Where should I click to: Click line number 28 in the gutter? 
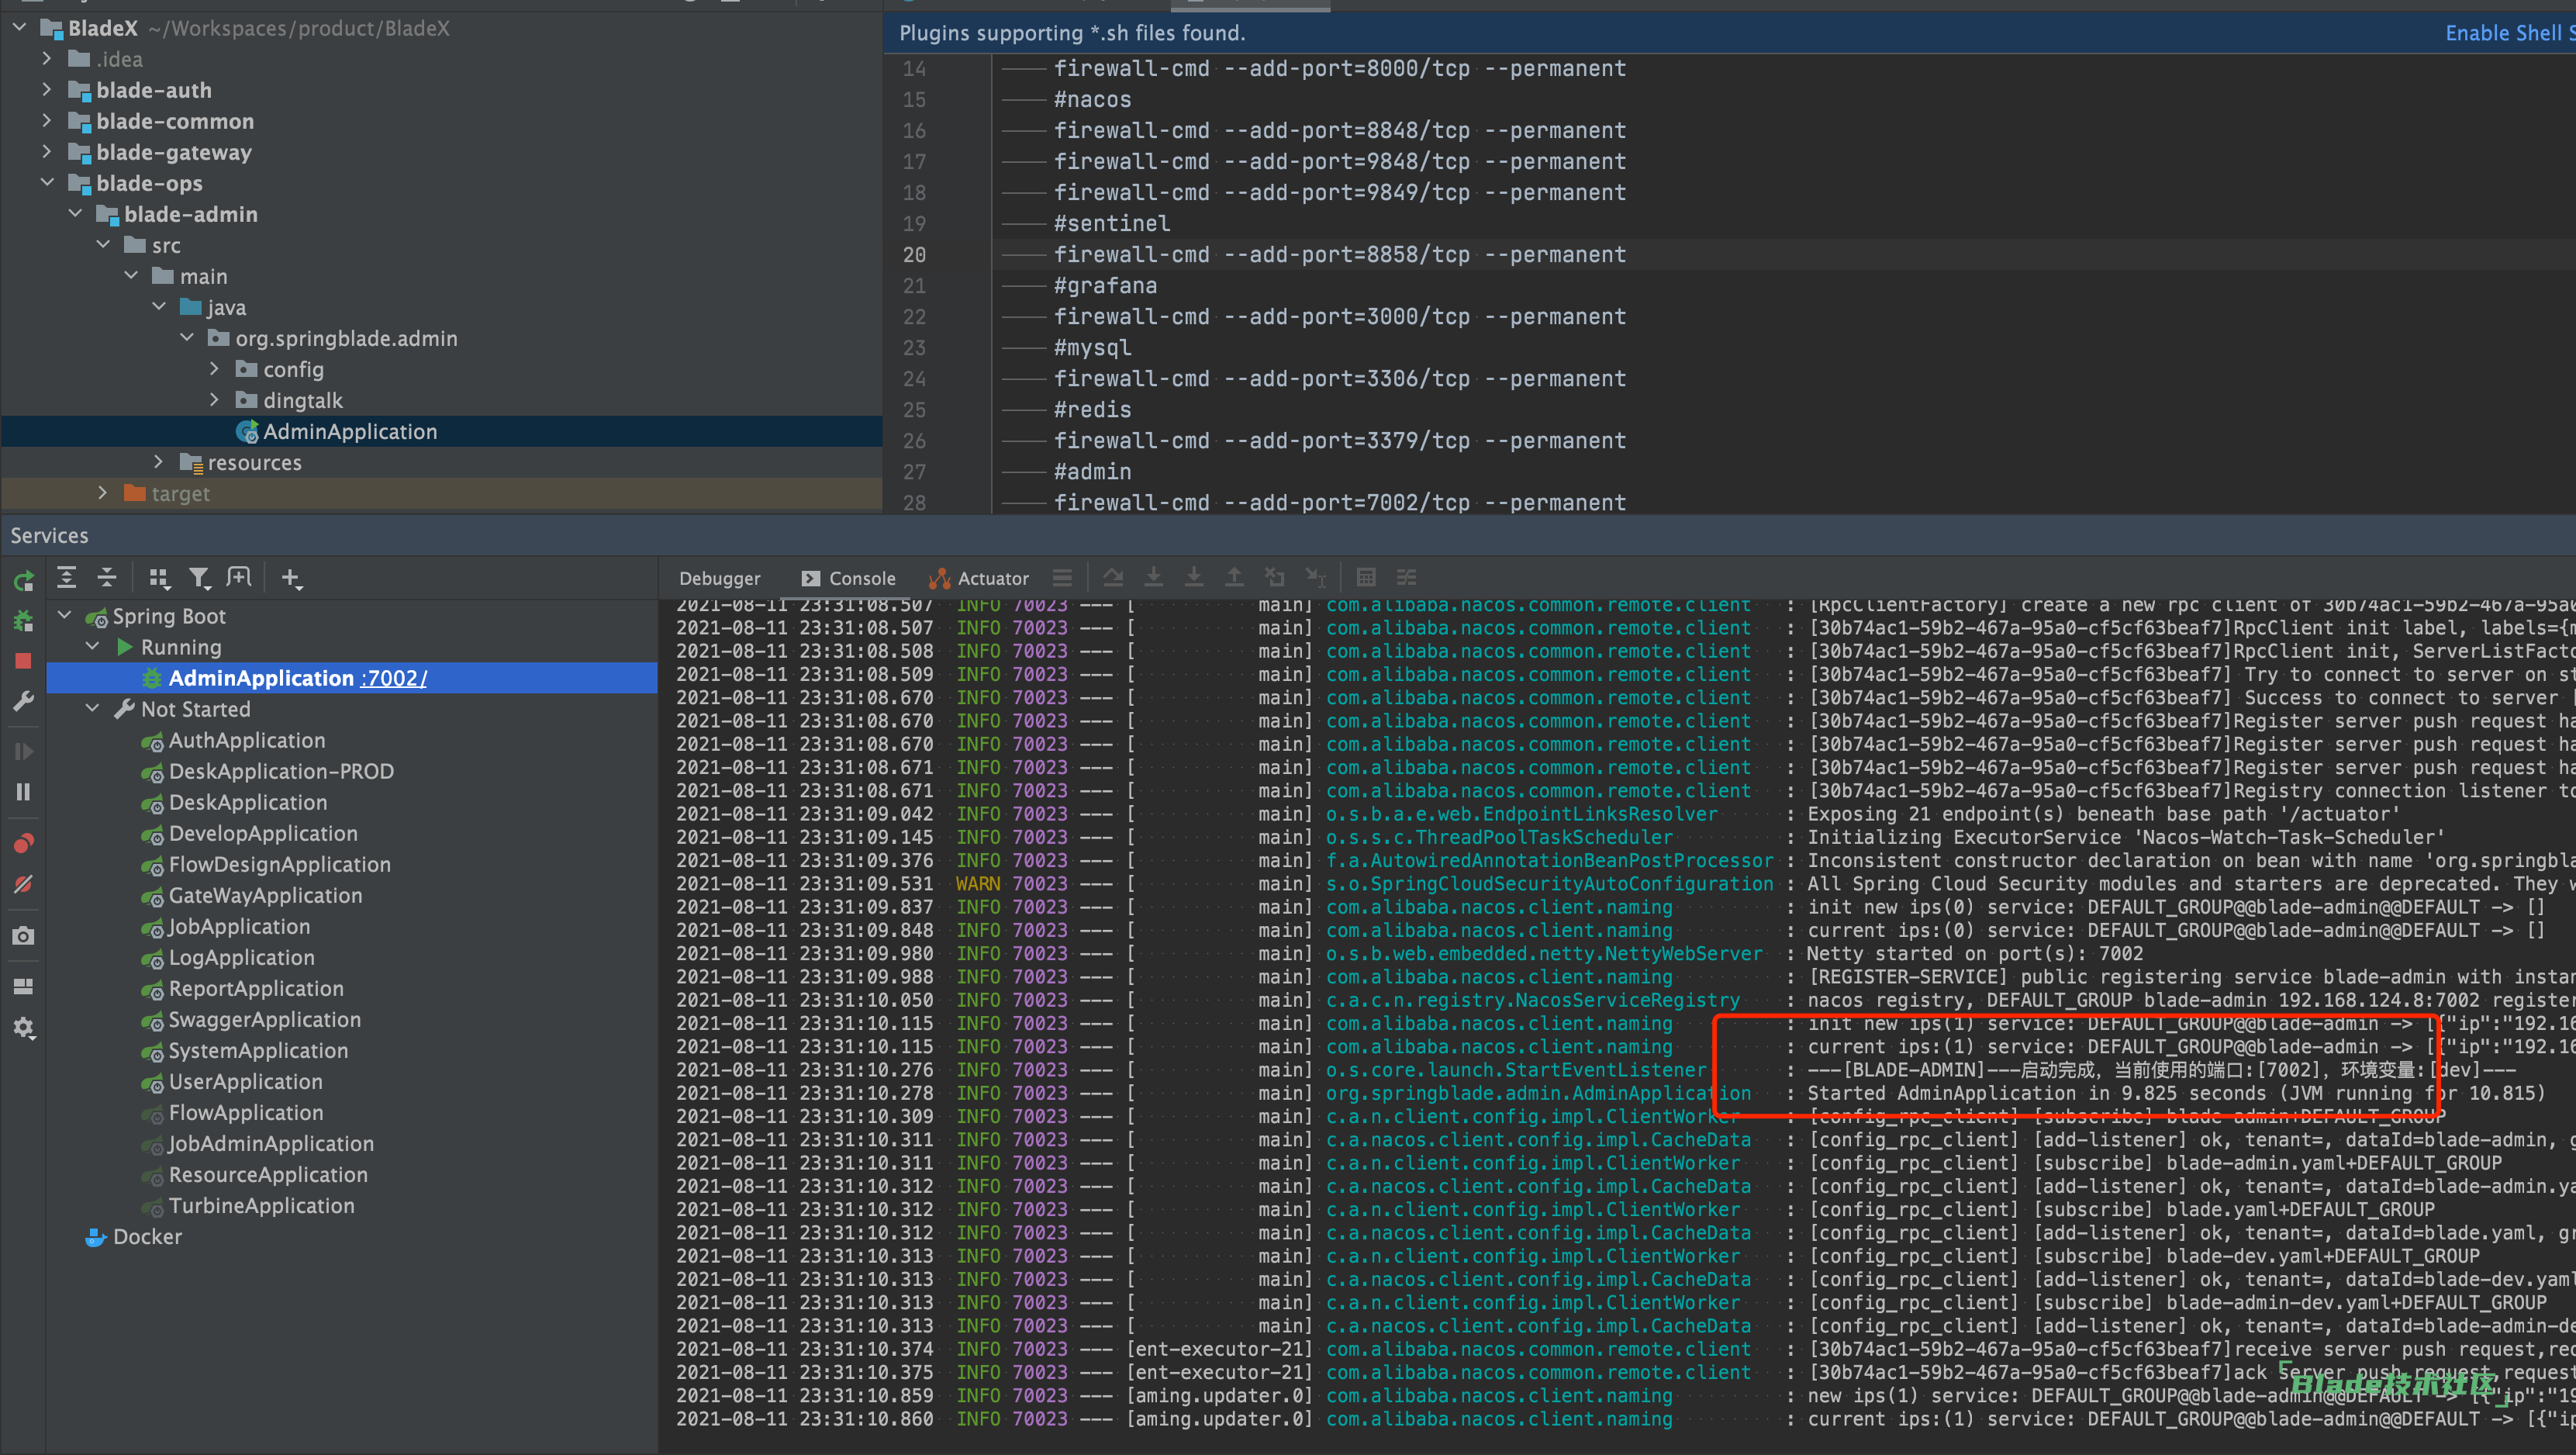[914, 502]
